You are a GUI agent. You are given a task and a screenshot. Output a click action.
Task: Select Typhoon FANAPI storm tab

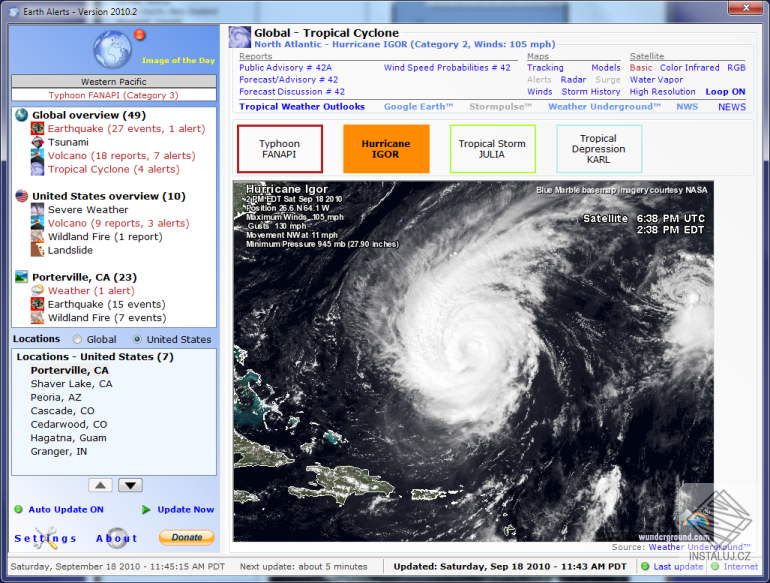click(x=279, y=149)
